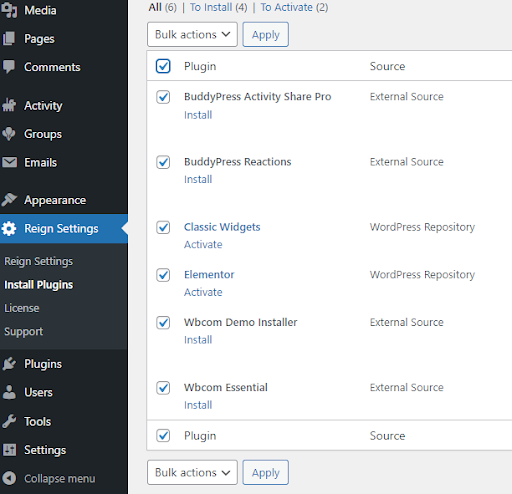Click Elementor's WordPress Repository source text
The image size is (512, 494).
422,275
